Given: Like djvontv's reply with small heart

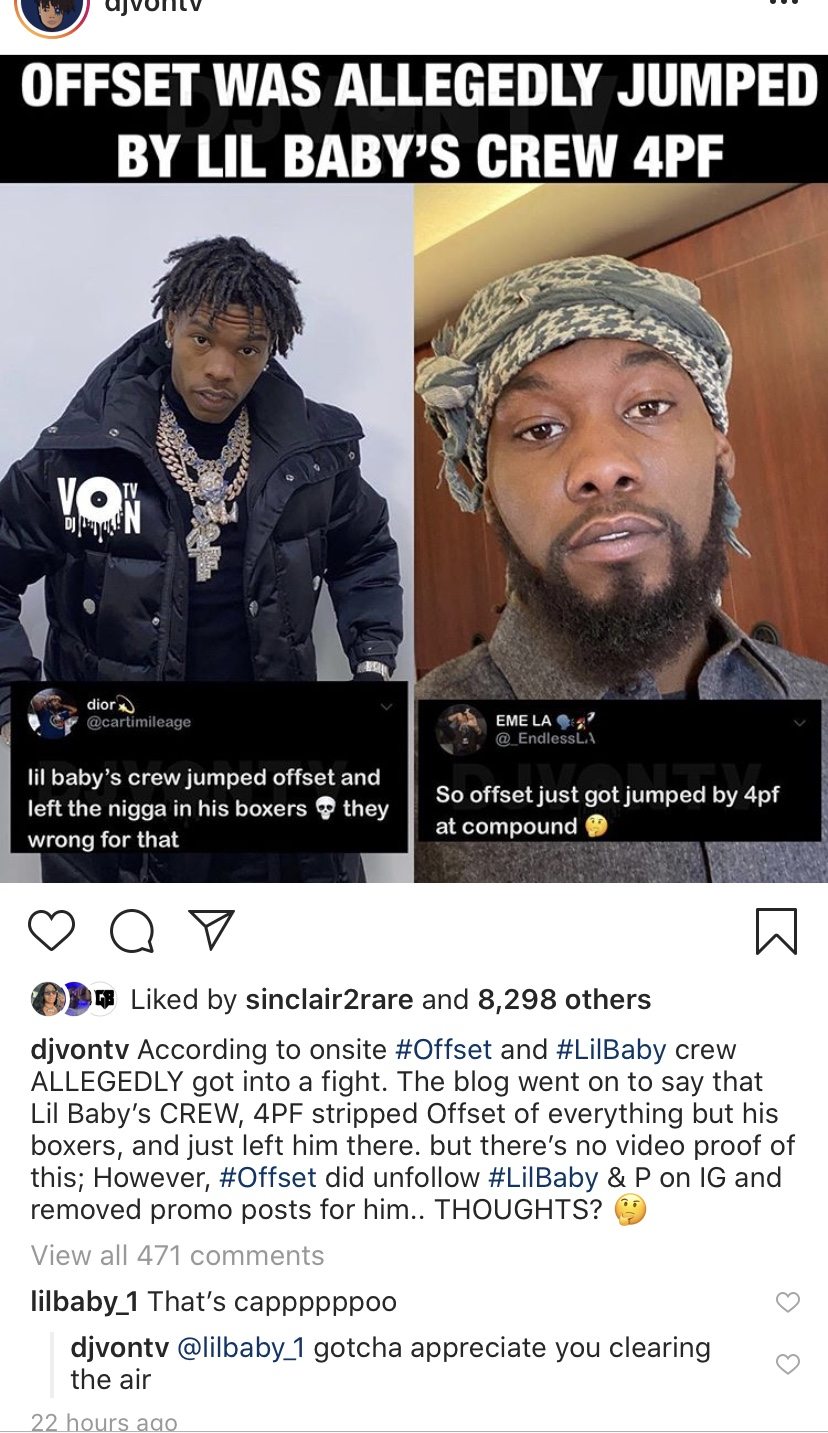Looking at the screenshot, I should point(788,1364).
